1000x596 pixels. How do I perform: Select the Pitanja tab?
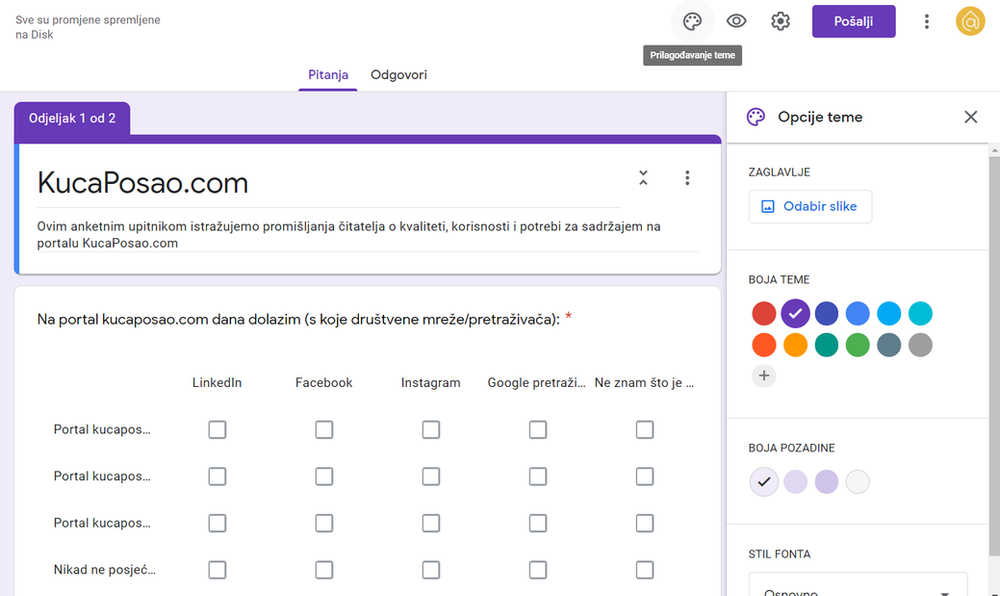click(328, 74)
